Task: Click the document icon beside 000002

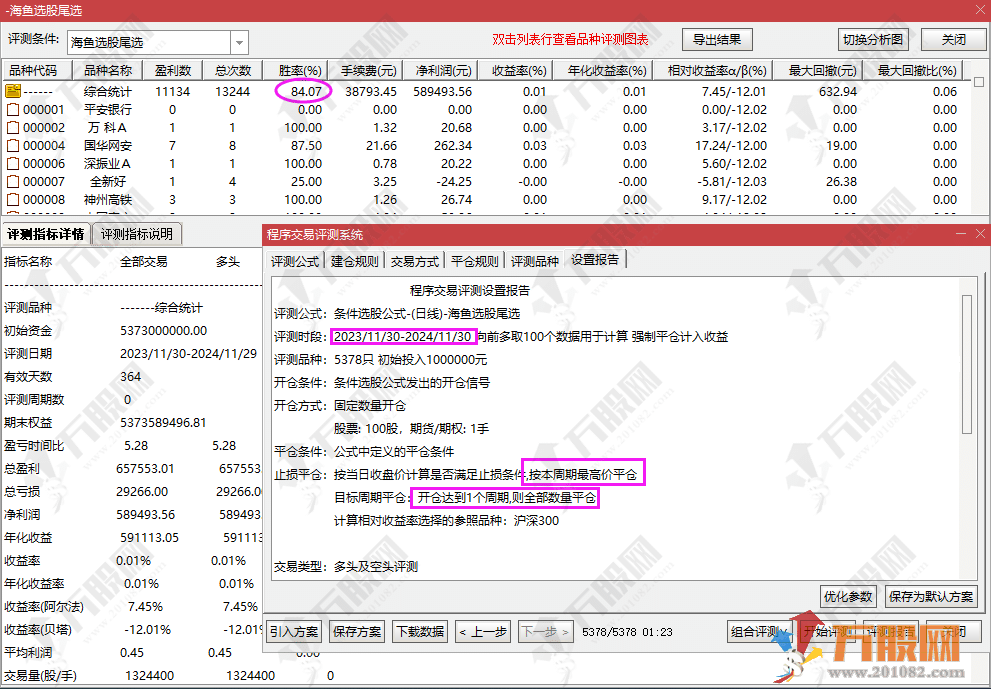Action: pos(13,128)
